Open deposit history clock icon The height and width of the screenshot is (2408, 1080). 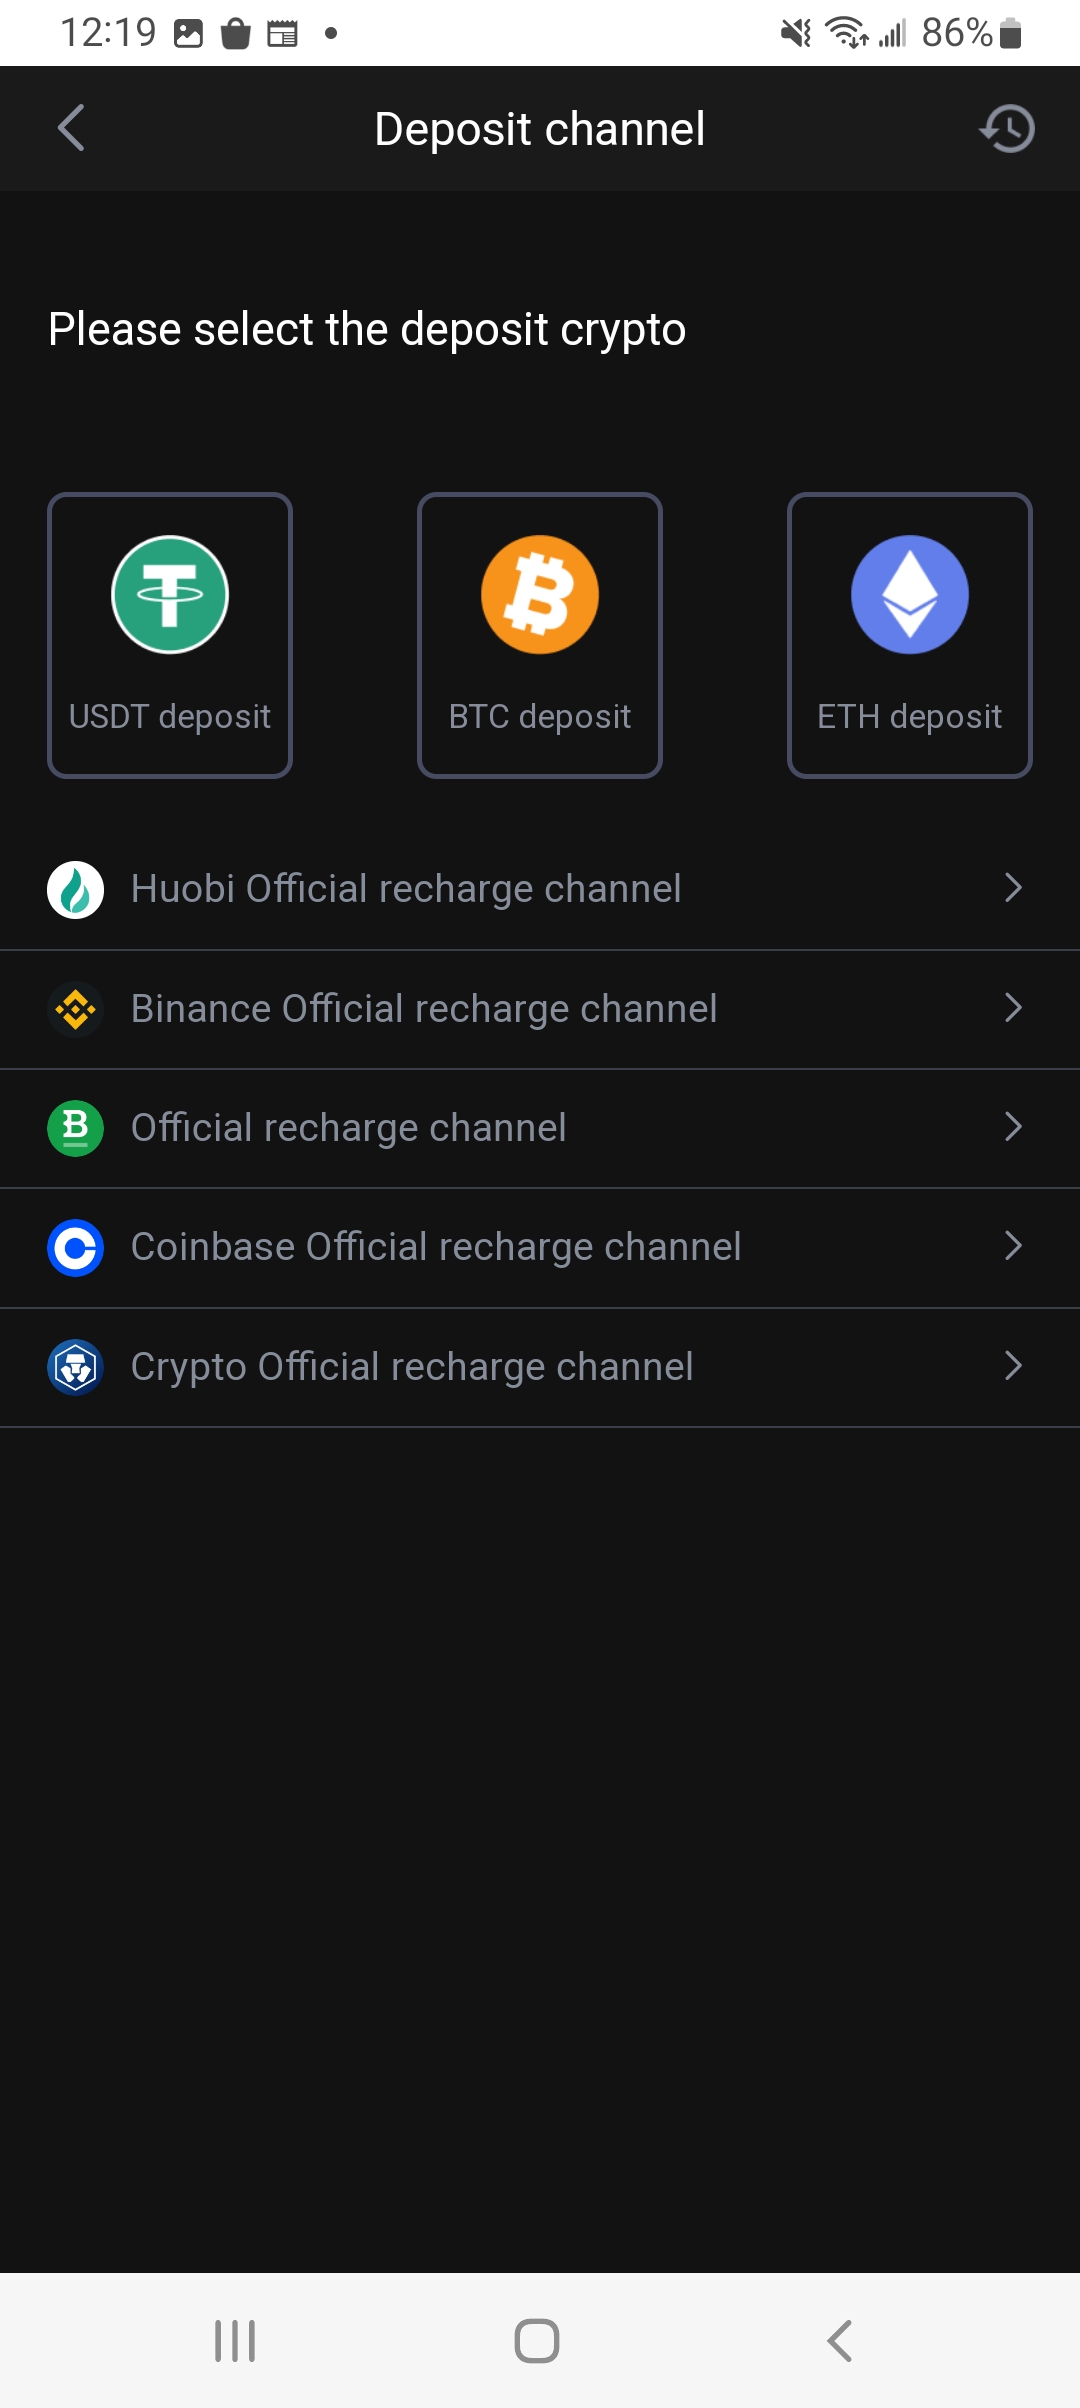pyautogui.click(x=1007, y=129)
